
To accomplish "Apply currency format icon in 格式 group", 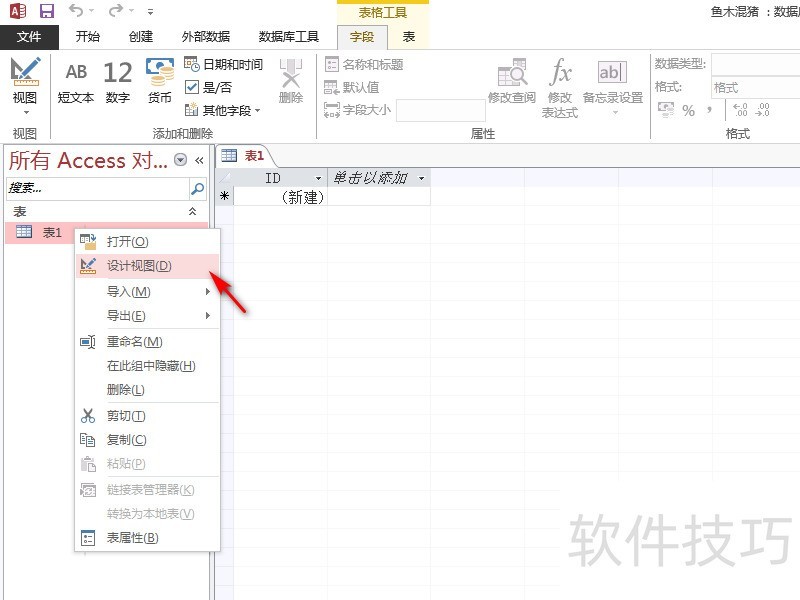I will pos(666,110).
